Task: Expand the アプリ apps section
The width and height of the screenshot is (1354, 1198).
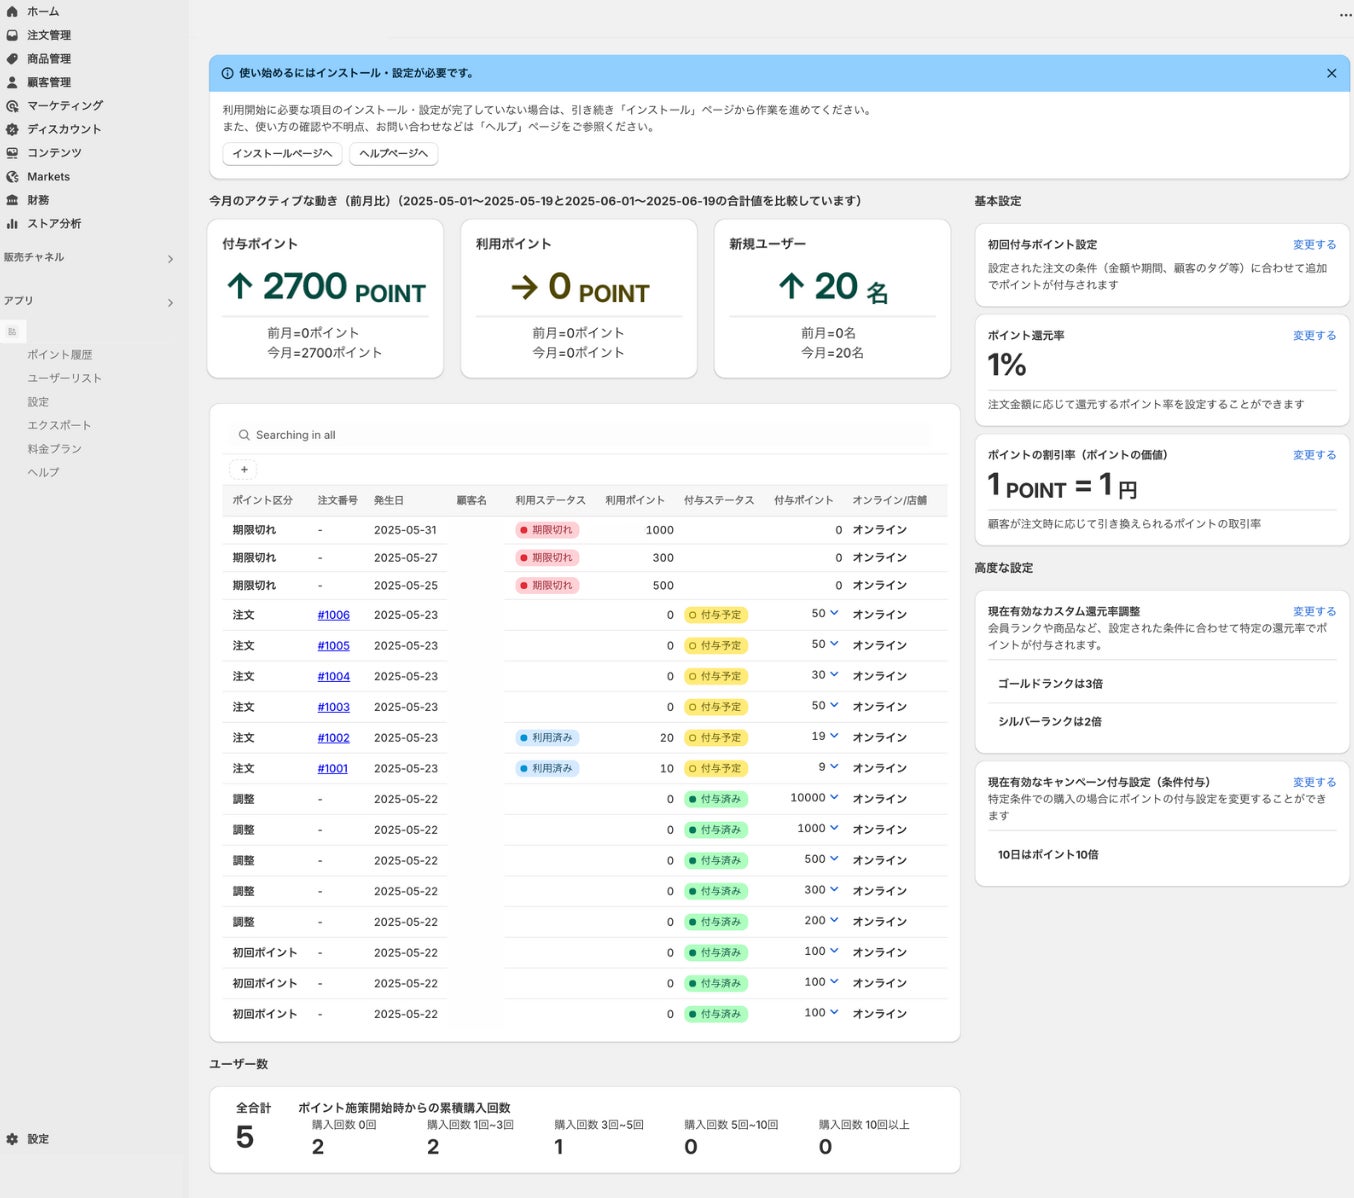Action: (x=170, y=302)
